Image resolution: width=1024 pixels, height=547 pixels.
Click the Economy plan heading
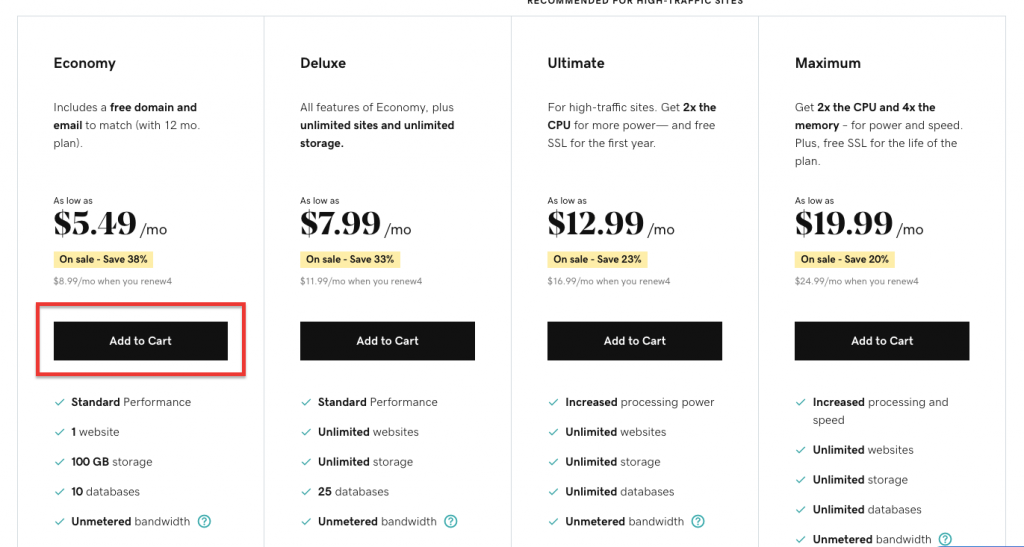pos(85,63)
